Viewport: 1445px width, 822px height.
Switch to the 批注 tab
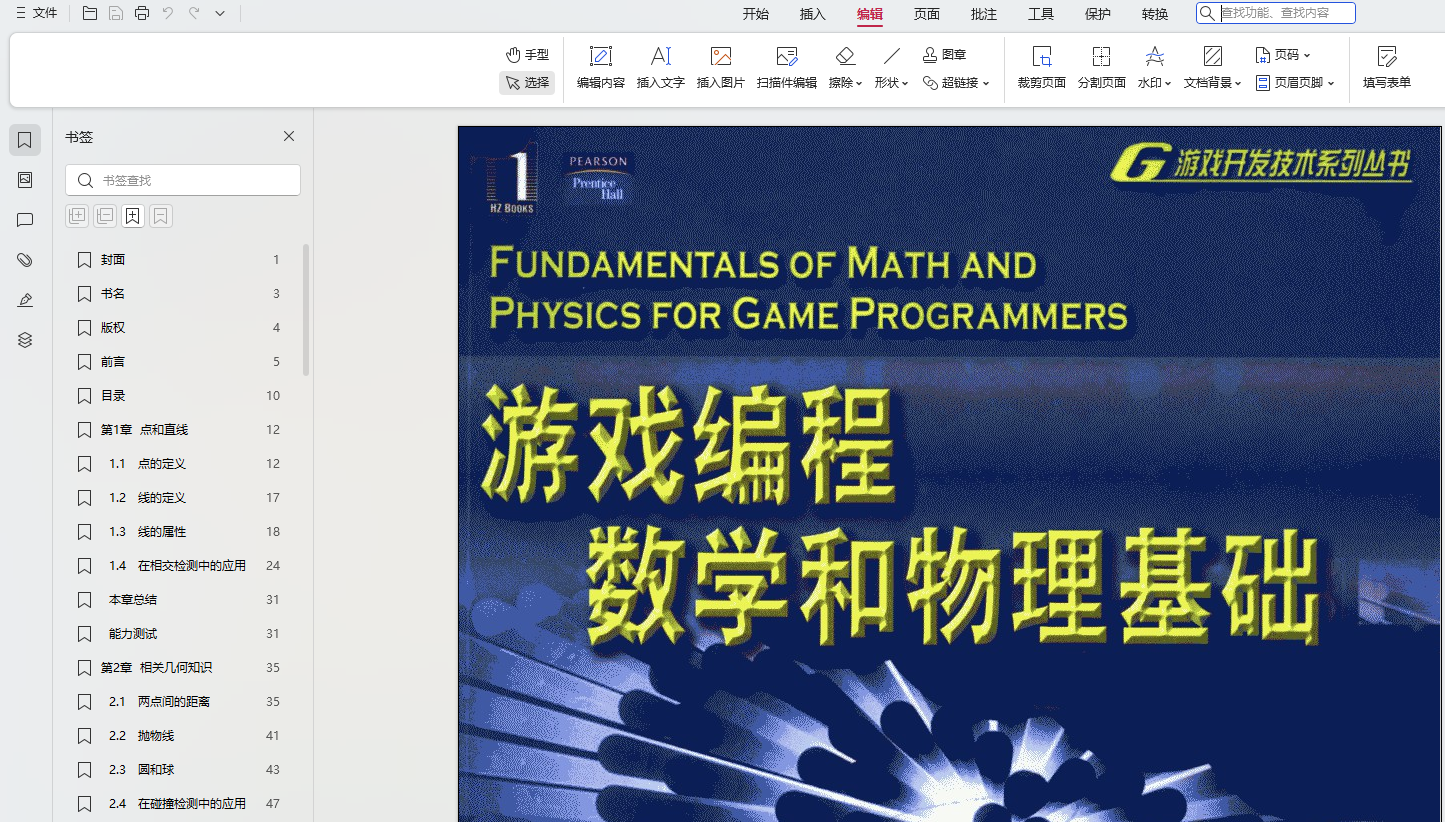[984, 14]
